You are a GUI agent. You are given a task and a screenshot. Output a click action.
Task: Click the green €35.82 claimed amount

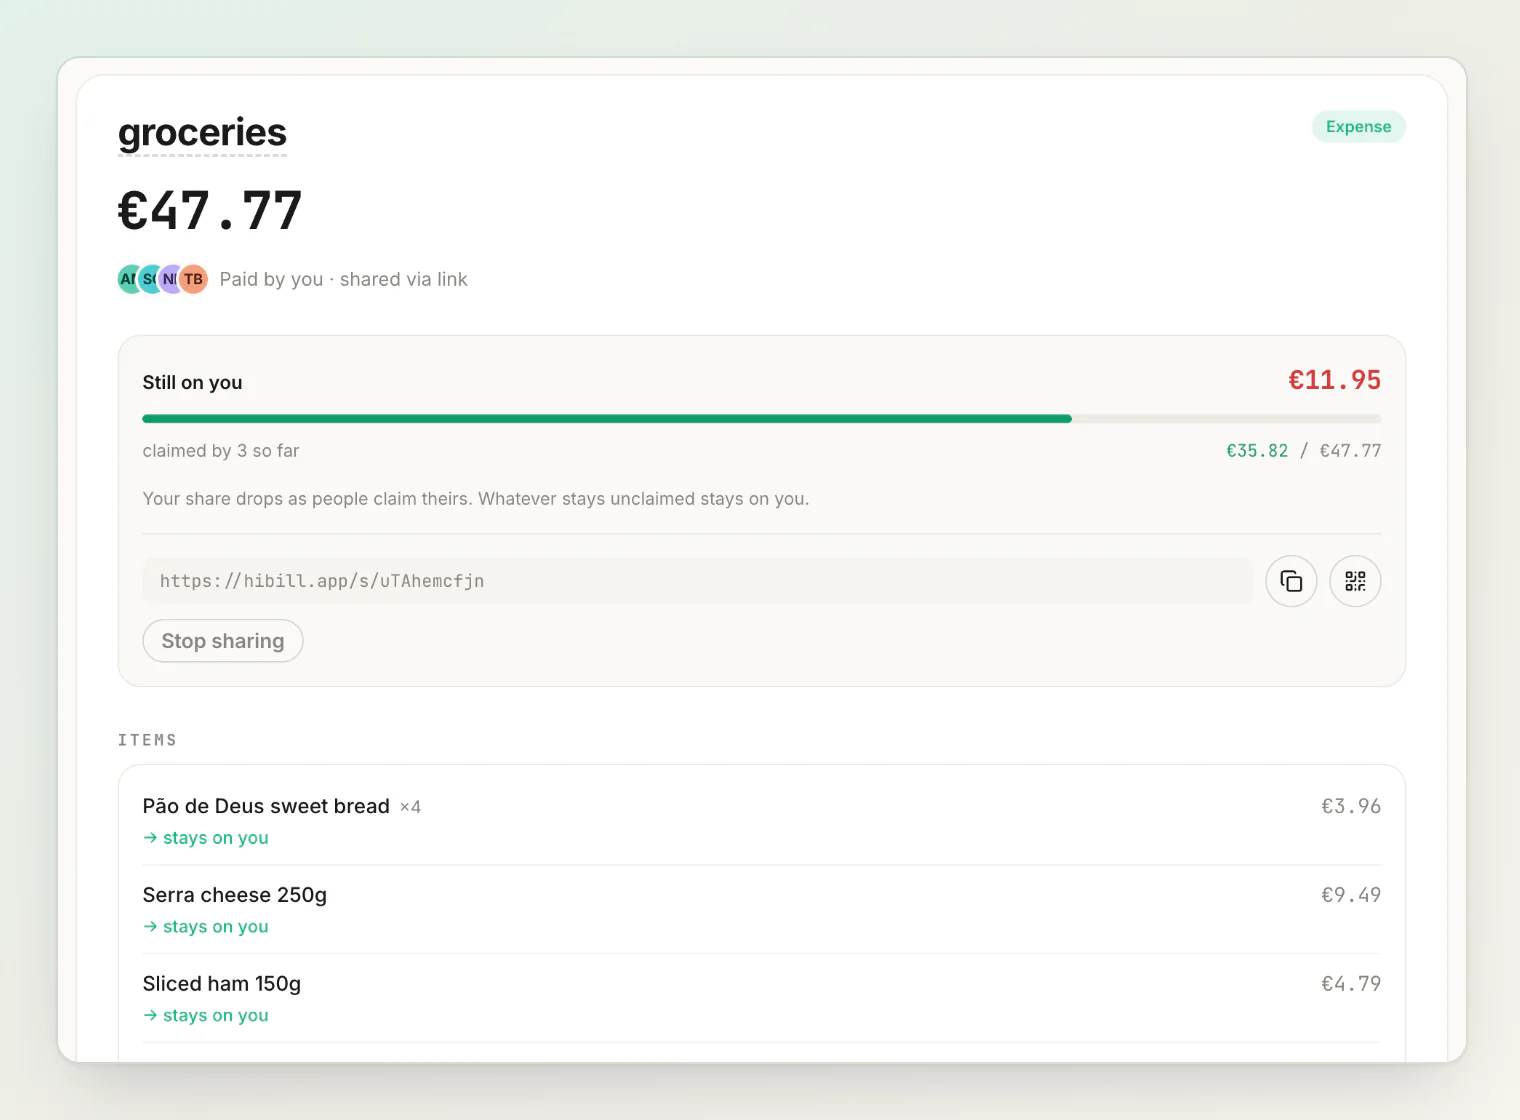1257,451
